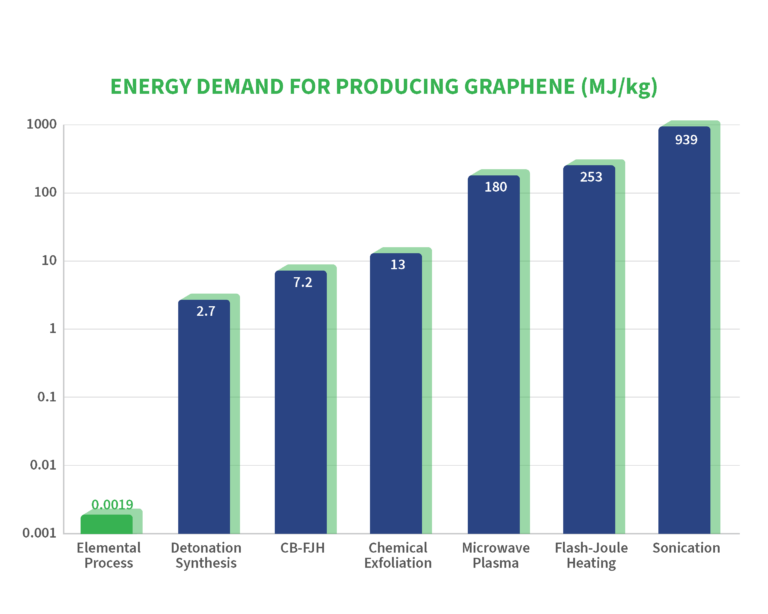Select the Detonation Synthesis bar

[x=204, y=417]
